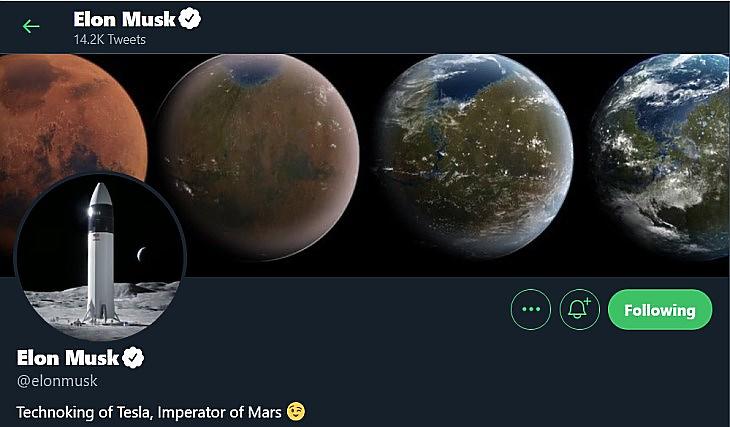Viewport: 730px width, 427px height.
Task: Click the Elon Musk title in header
Action: (124, 19)
